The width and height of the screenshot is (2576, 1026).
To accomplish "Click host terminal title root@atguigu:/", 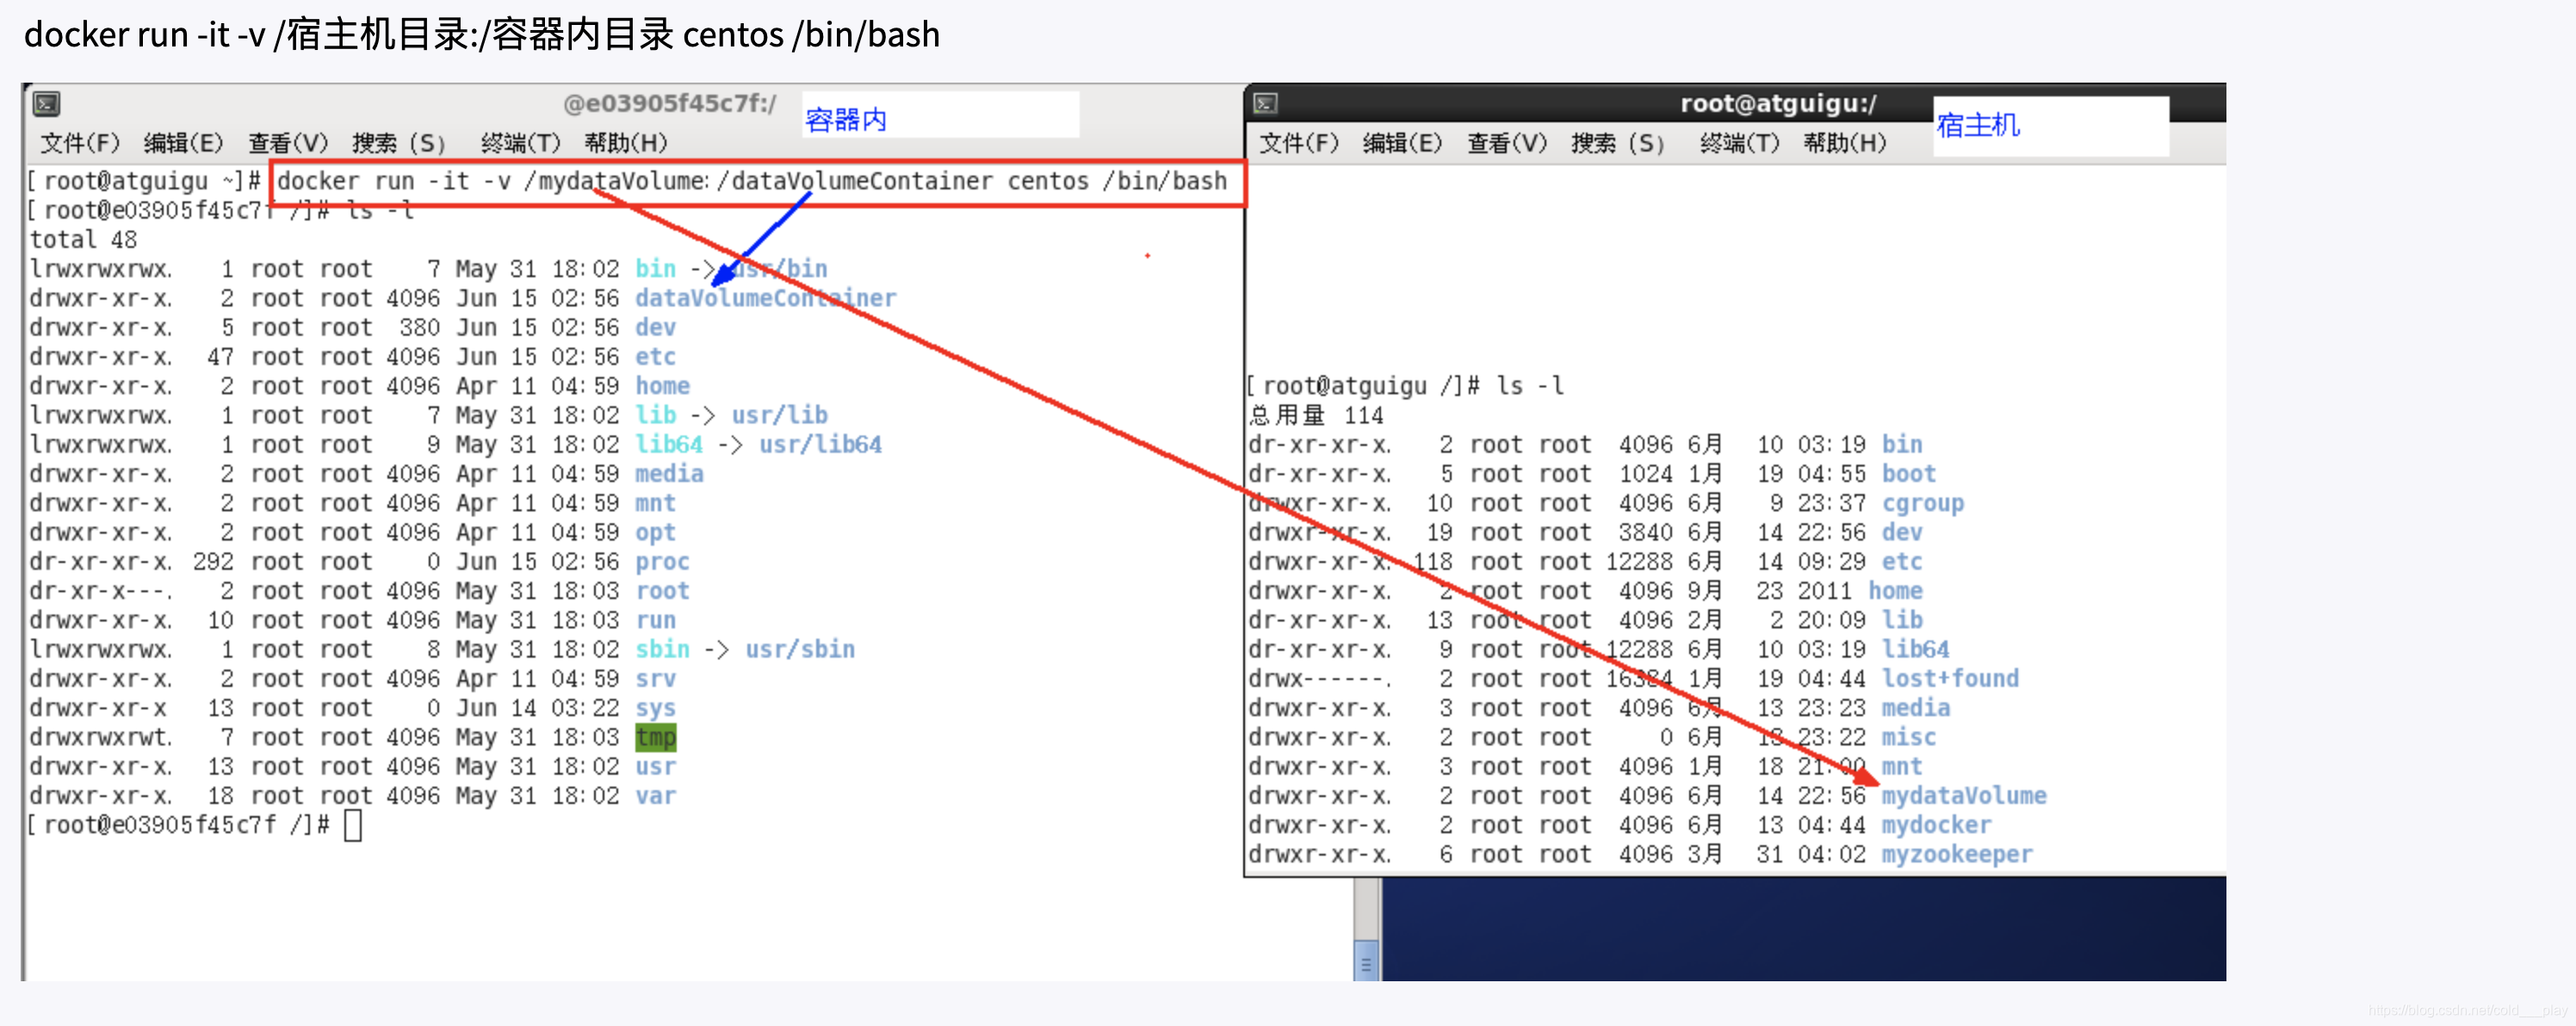I will [1778, 103].
